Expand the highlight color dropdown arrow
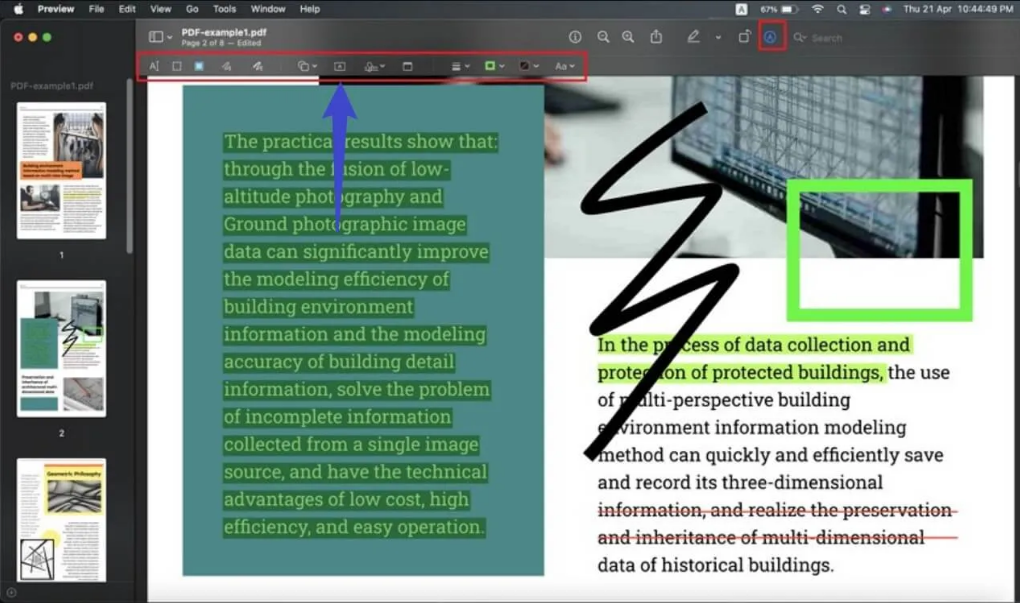The height and width of the screenshot is (603, 1020). (718, 38)
